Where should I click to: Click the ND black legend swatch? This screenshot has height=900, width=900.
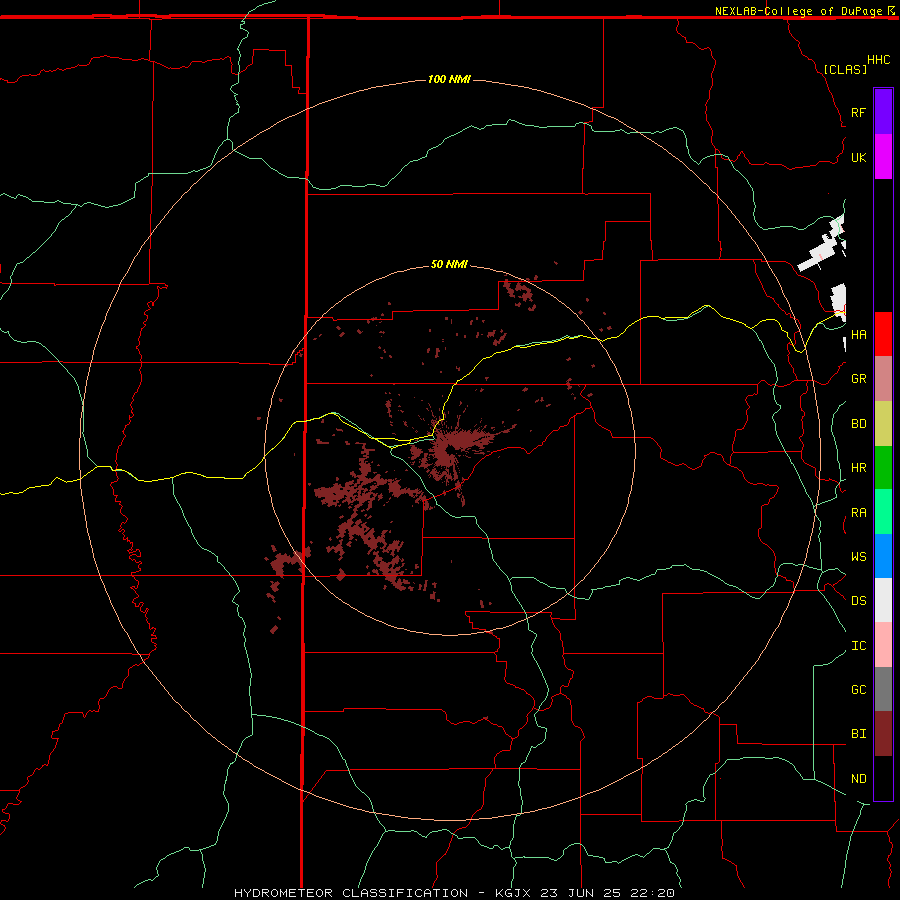883,778
